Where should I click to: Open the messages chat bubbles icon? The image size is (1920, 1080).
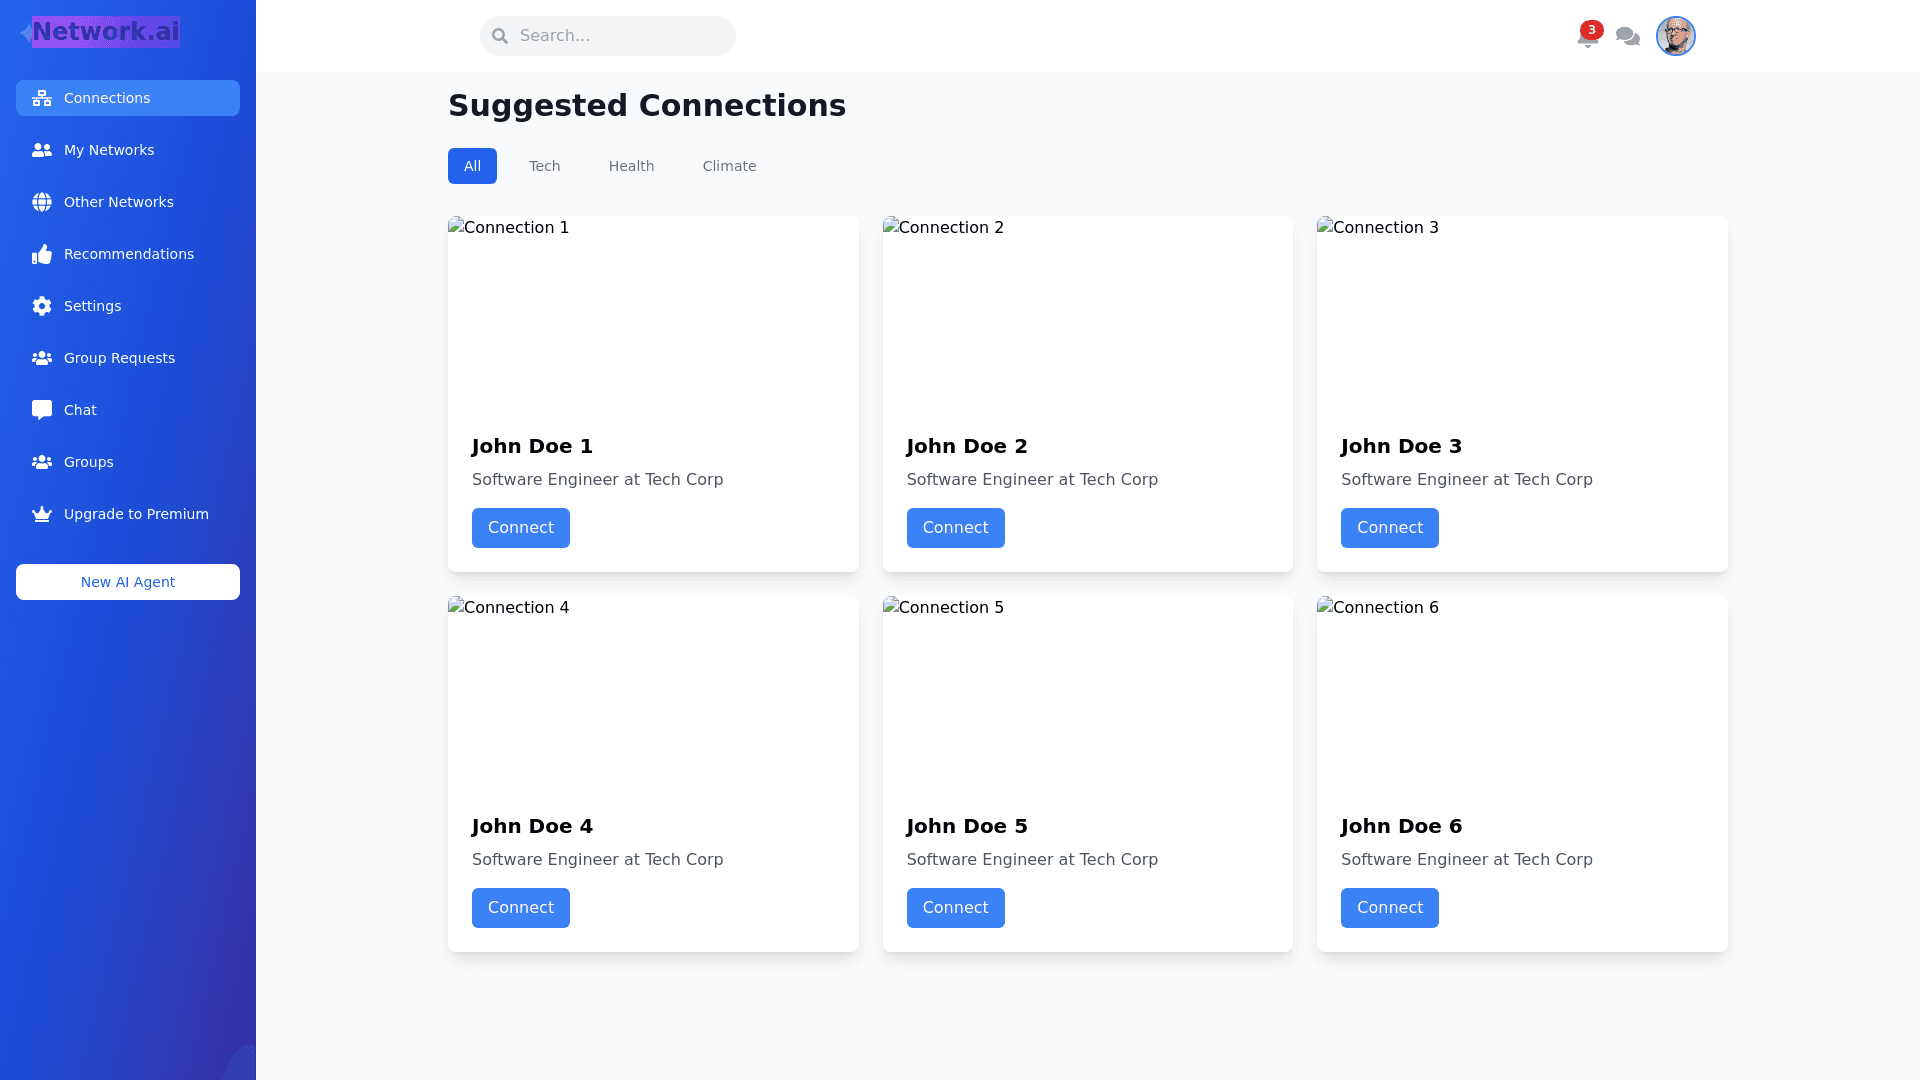click(1628, 37)
